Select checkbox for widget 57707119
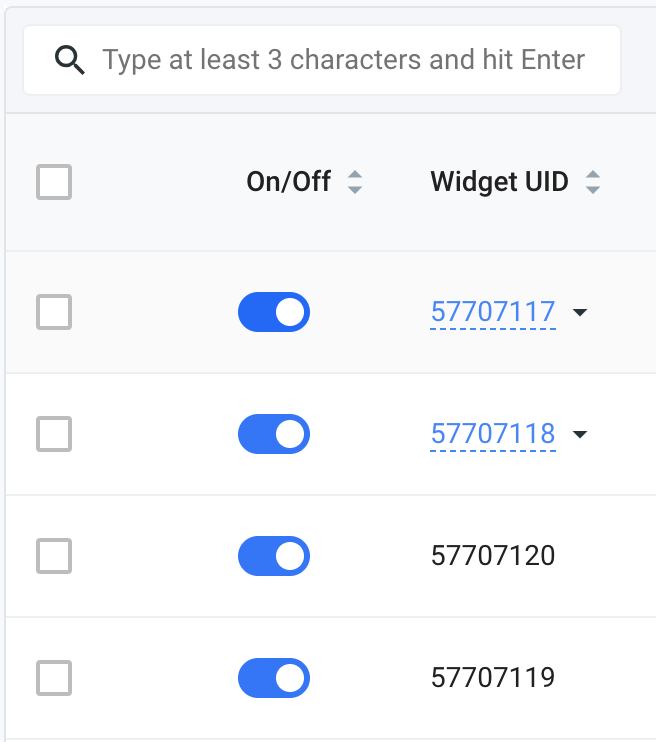Viewport: 656px width, 742px height. (54, 678)
